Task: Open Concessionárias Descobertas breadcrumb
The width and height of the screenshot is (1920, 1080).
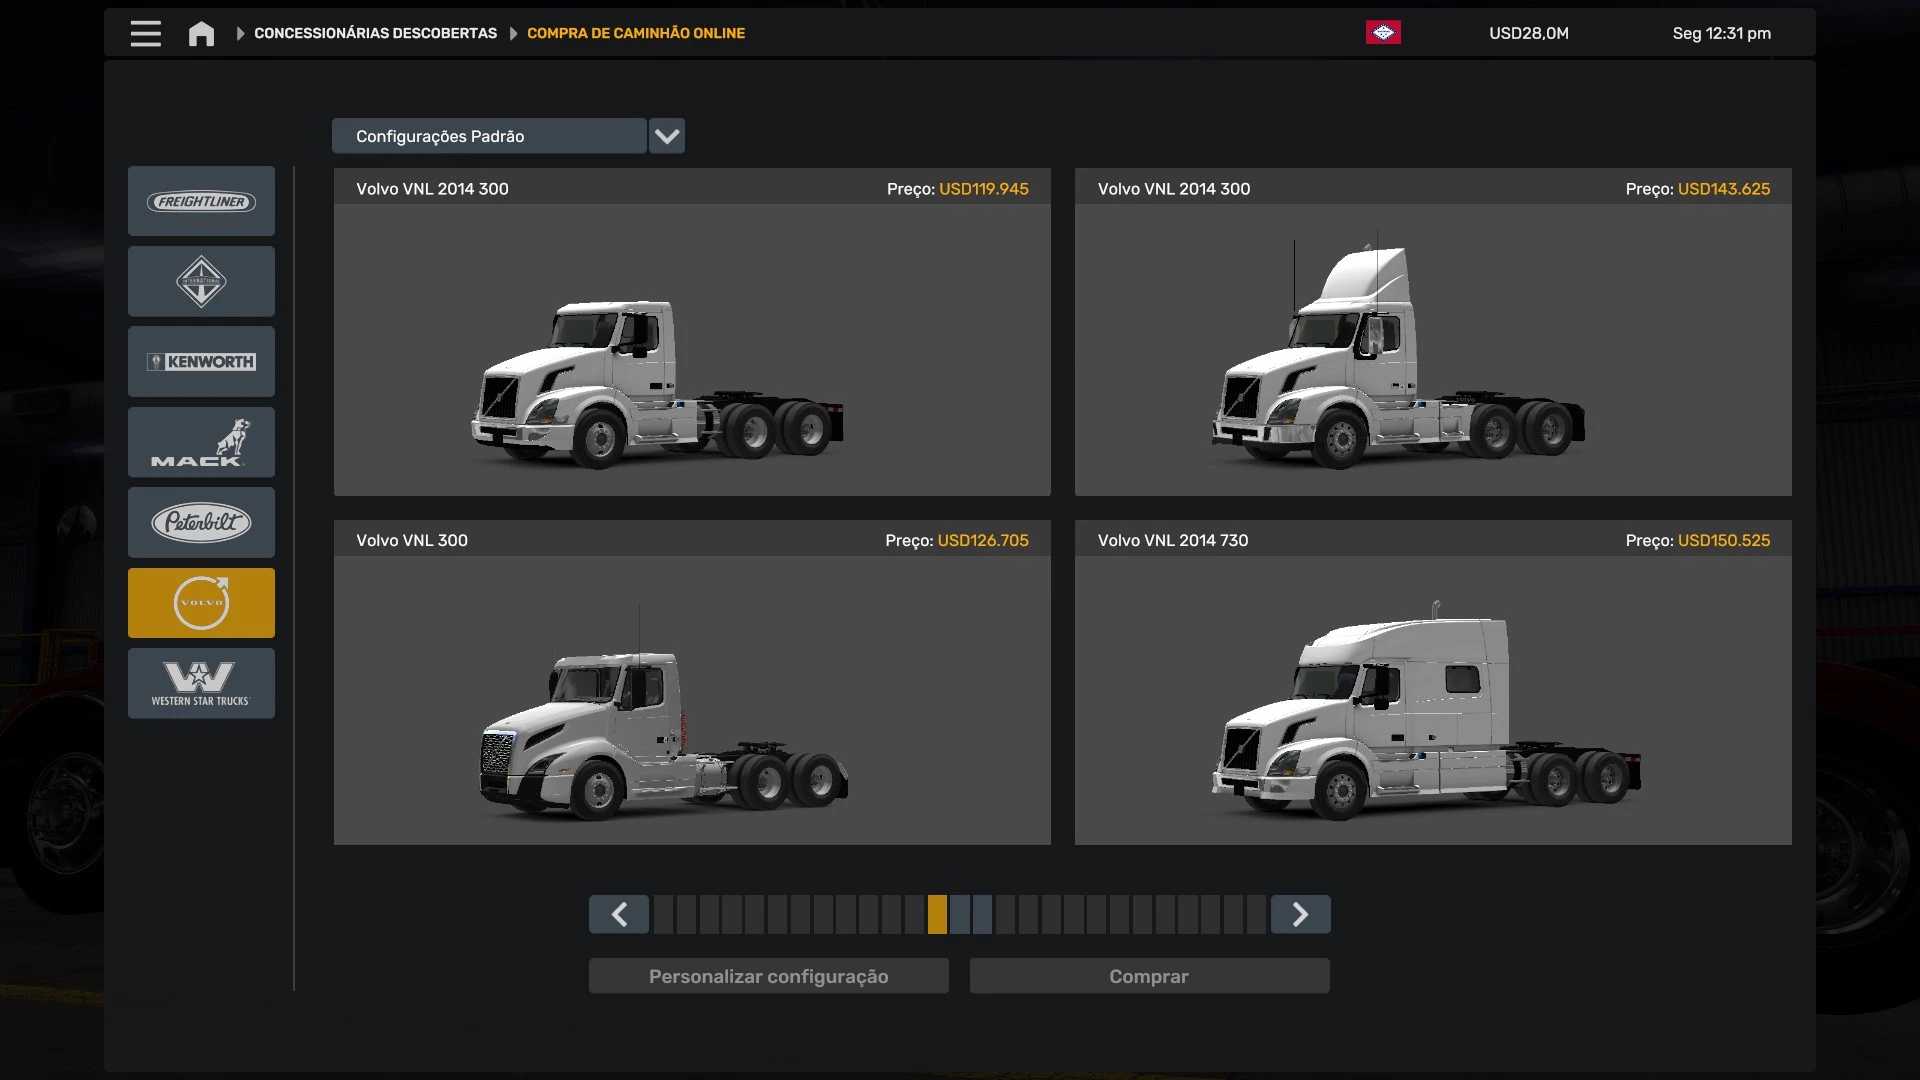Action: click(375, 33)
